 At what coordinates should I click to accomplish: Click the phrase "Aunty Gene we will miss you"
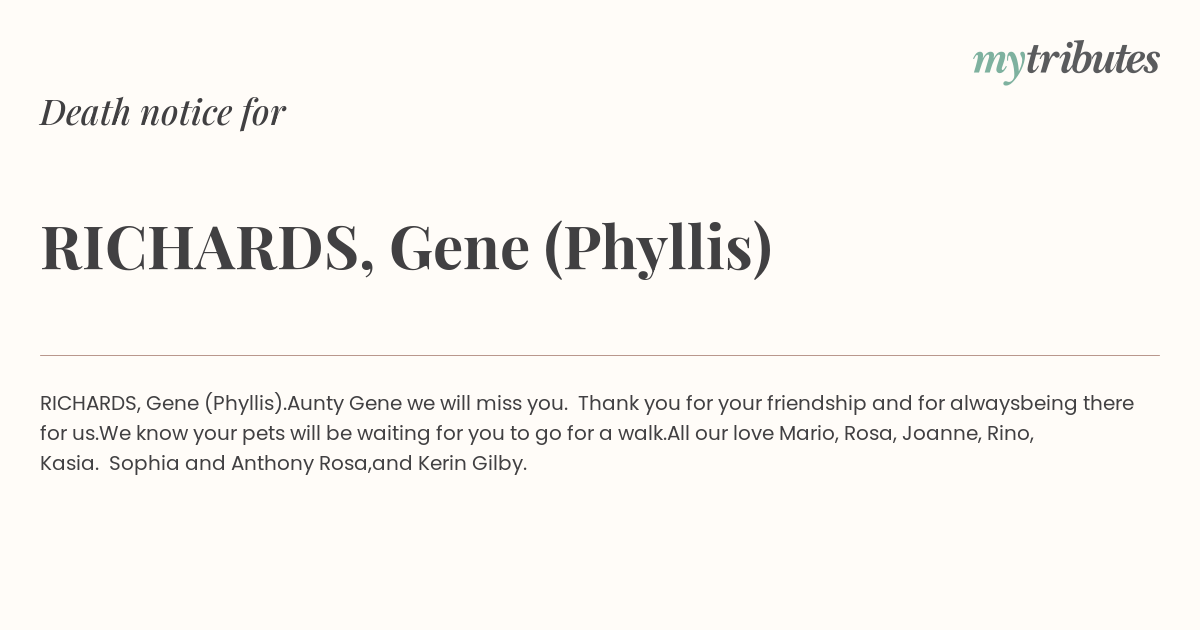pyautogui.click(x=427, y=404)
